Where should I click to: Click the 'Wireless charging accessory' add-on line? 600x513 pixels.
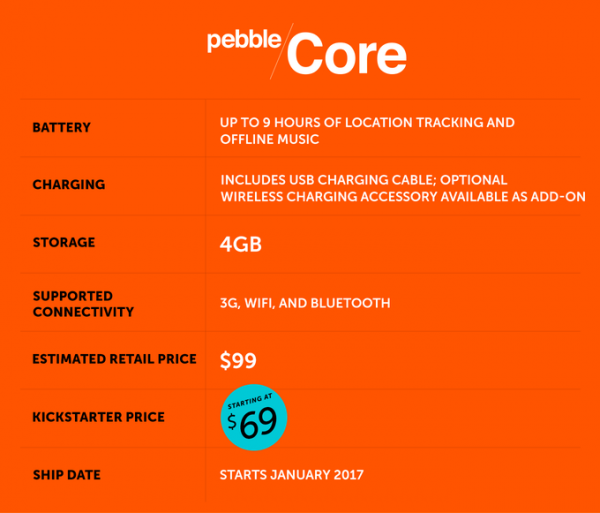pos(402,196)
